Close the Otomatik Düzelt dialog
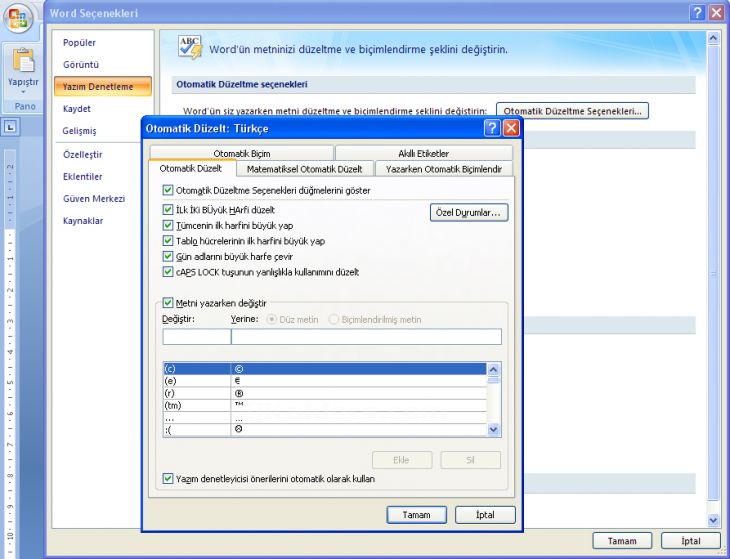This screenshot has width=730, height=559. (x=511, y=128)
